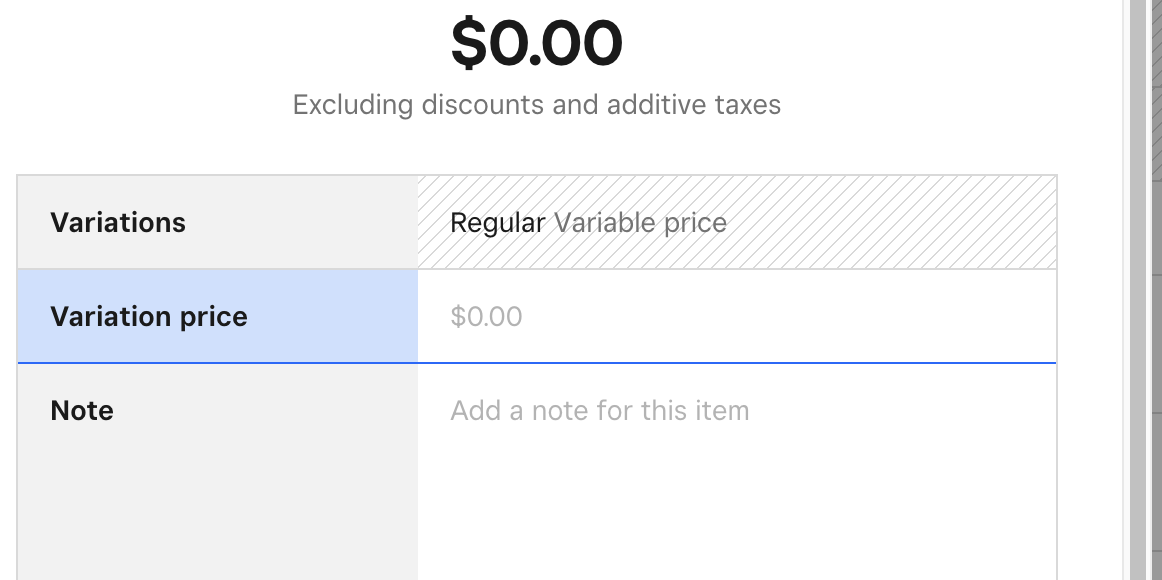The height and width of the screenshot is (580, 1162).
Task: Click empty space below the note placeholder
Action: [736, 510]
